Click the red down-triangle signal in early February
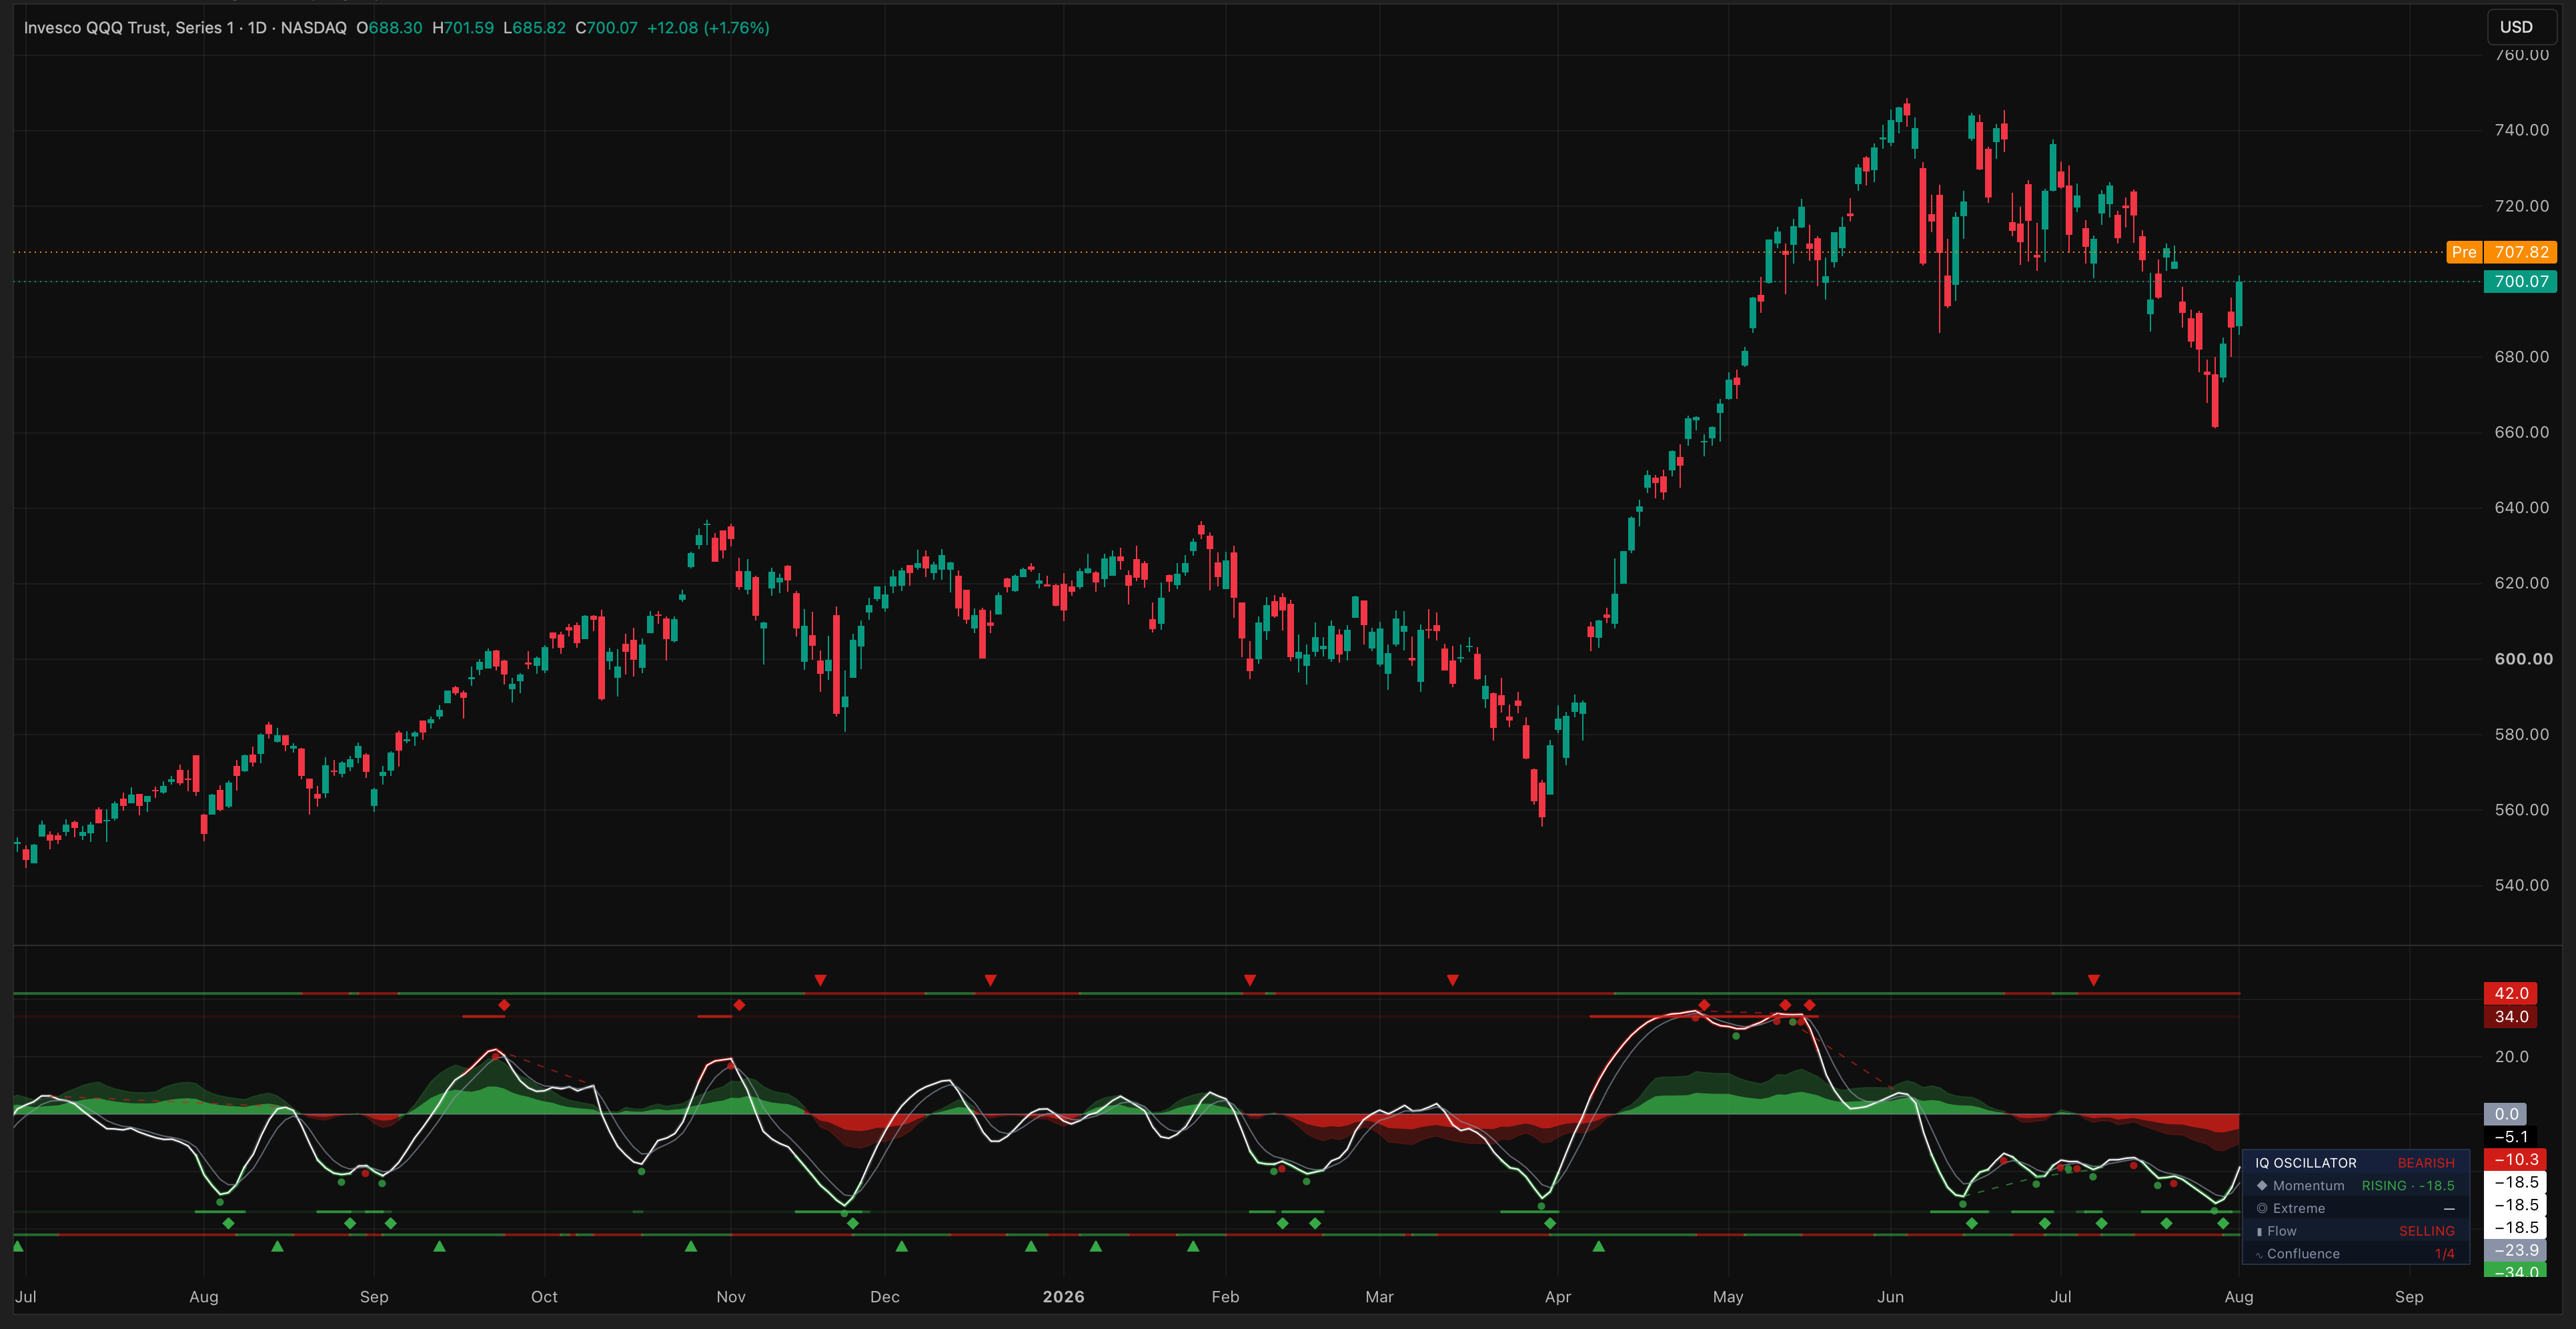The height and width of the screenshot is (1329, 2576). tap(1249, 981)
